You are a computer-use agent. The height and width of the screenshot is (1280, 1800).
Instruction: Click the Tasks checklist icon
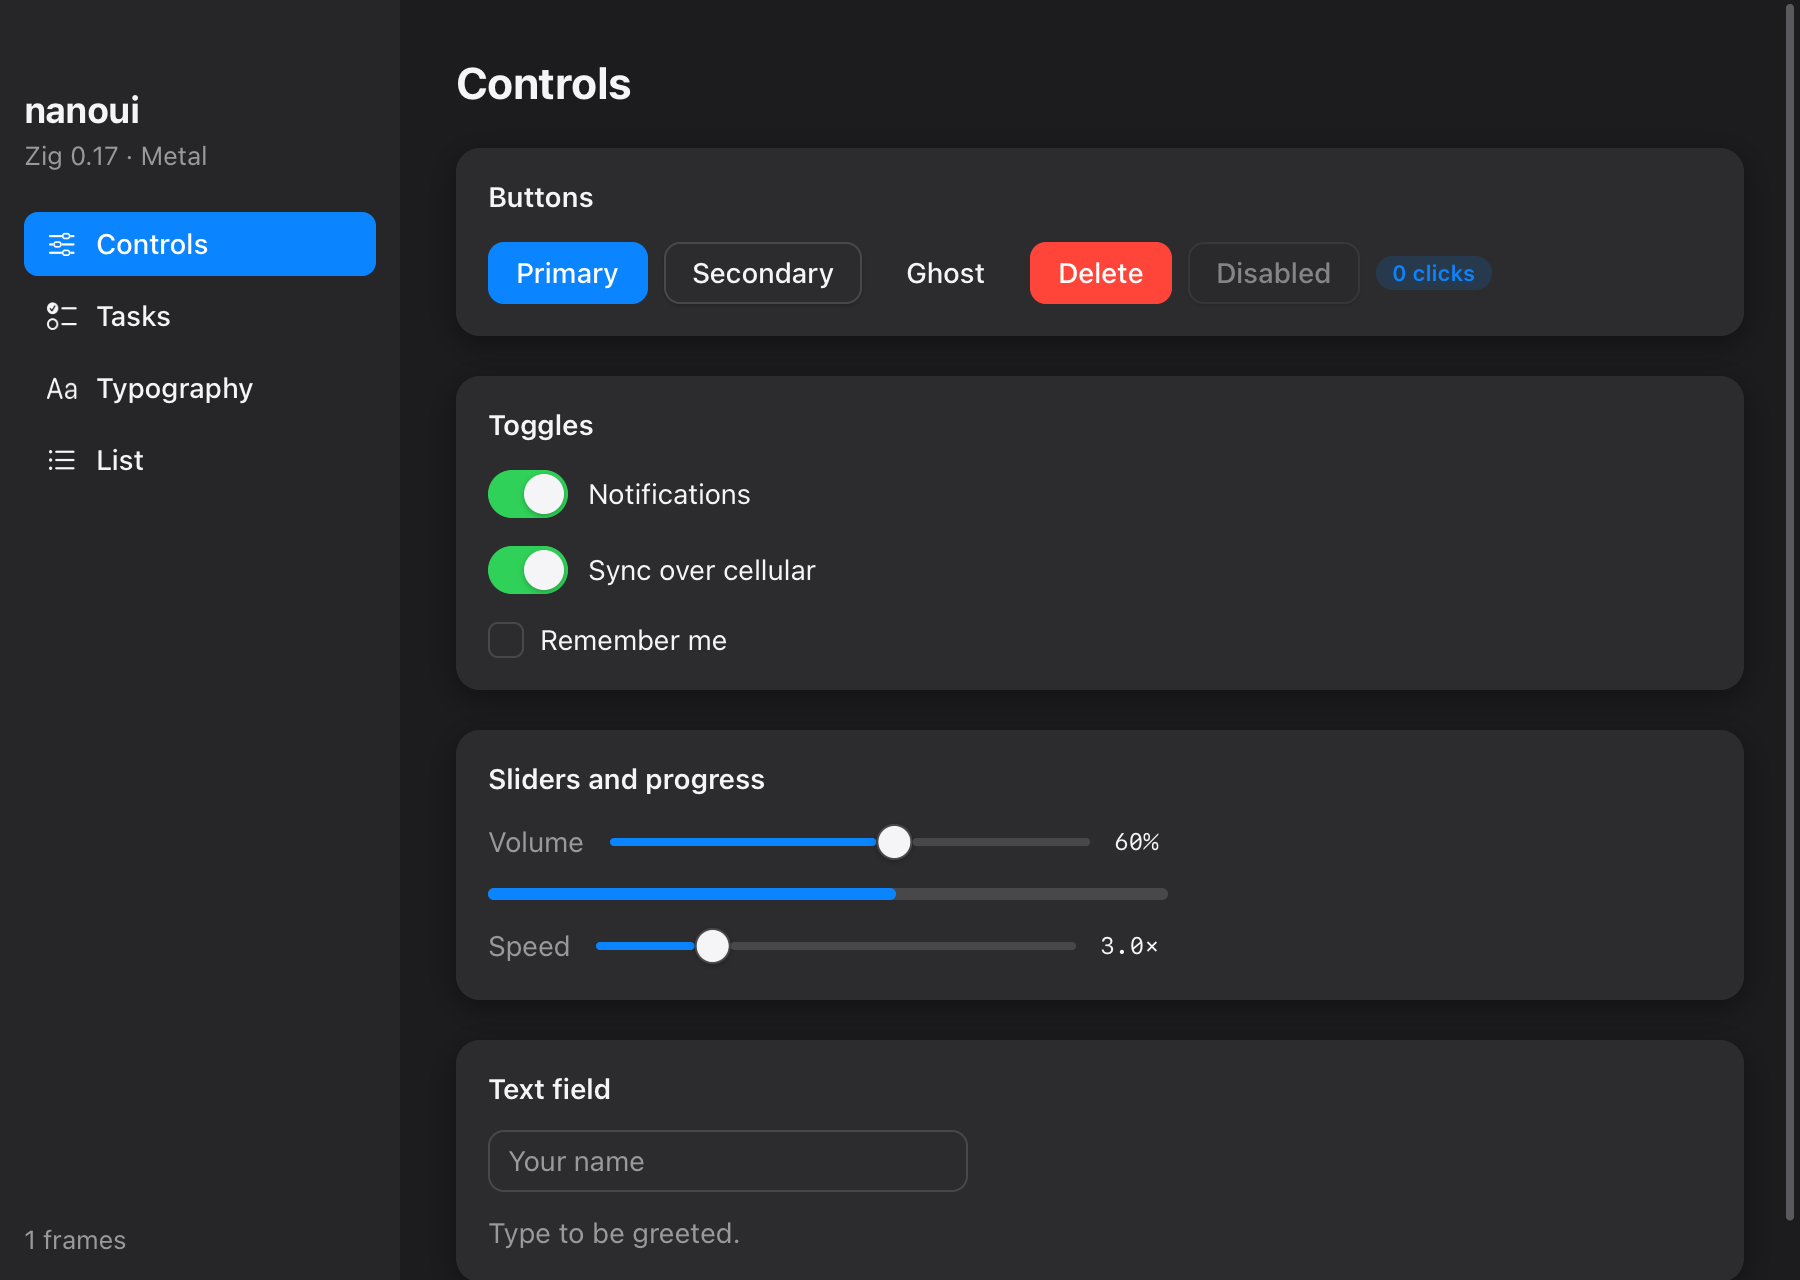point(62,316)
